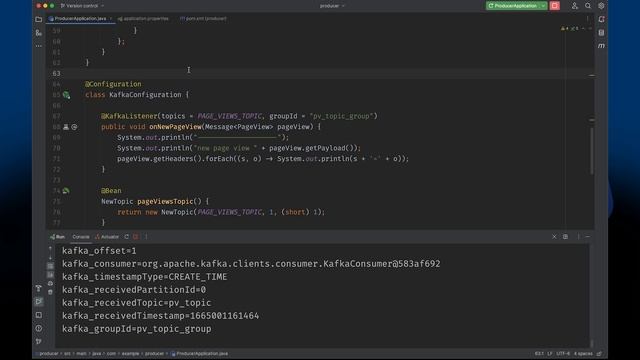Click example in the breadcrumb path
Viewport: 640px width, 360px height.
coord(131,353)
